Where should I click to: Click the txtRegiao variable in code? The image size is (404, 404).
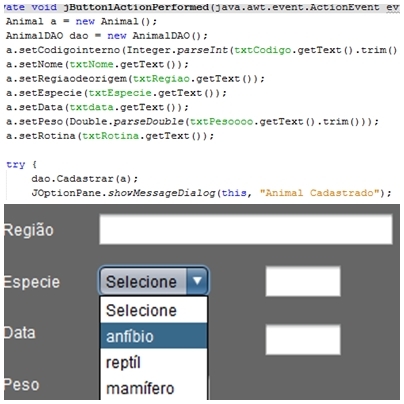pyautogui.click(x=161, y=79)
